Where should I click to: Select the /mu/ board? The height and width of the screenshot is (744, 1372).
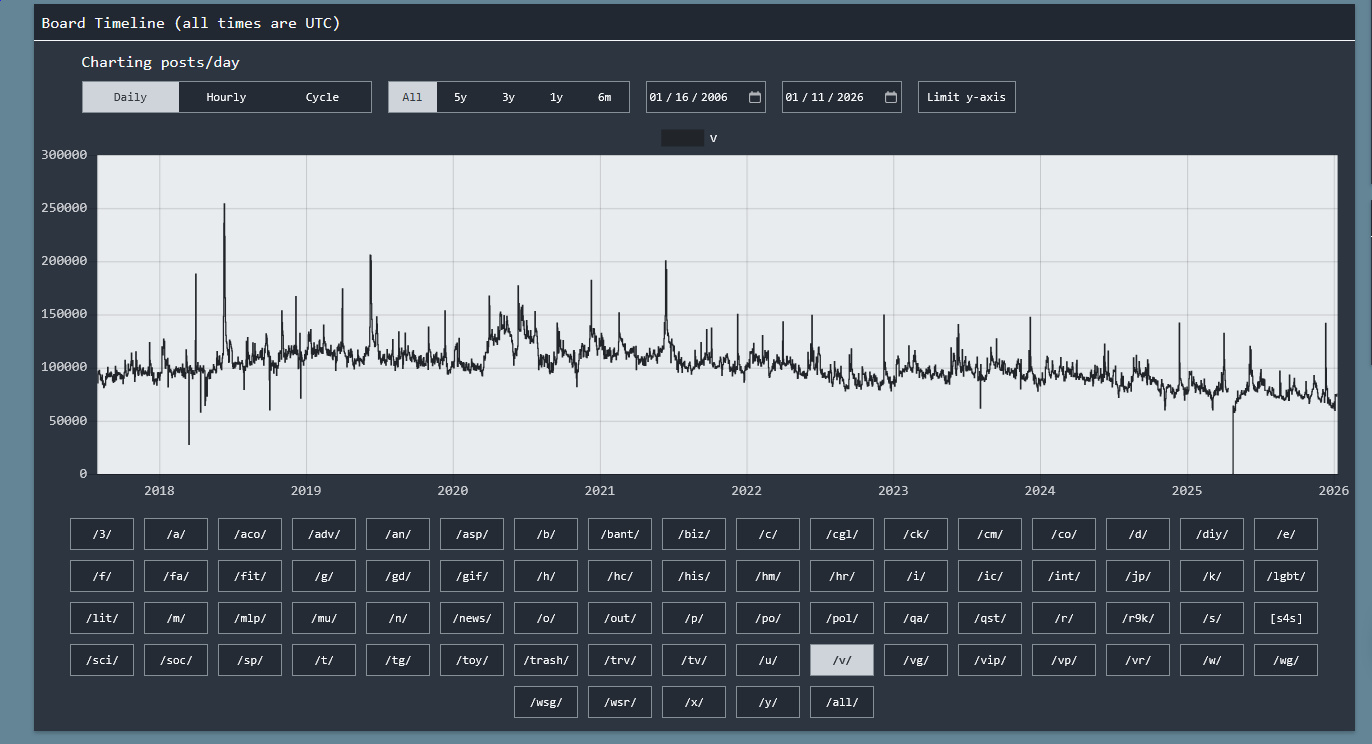[324, 618]
